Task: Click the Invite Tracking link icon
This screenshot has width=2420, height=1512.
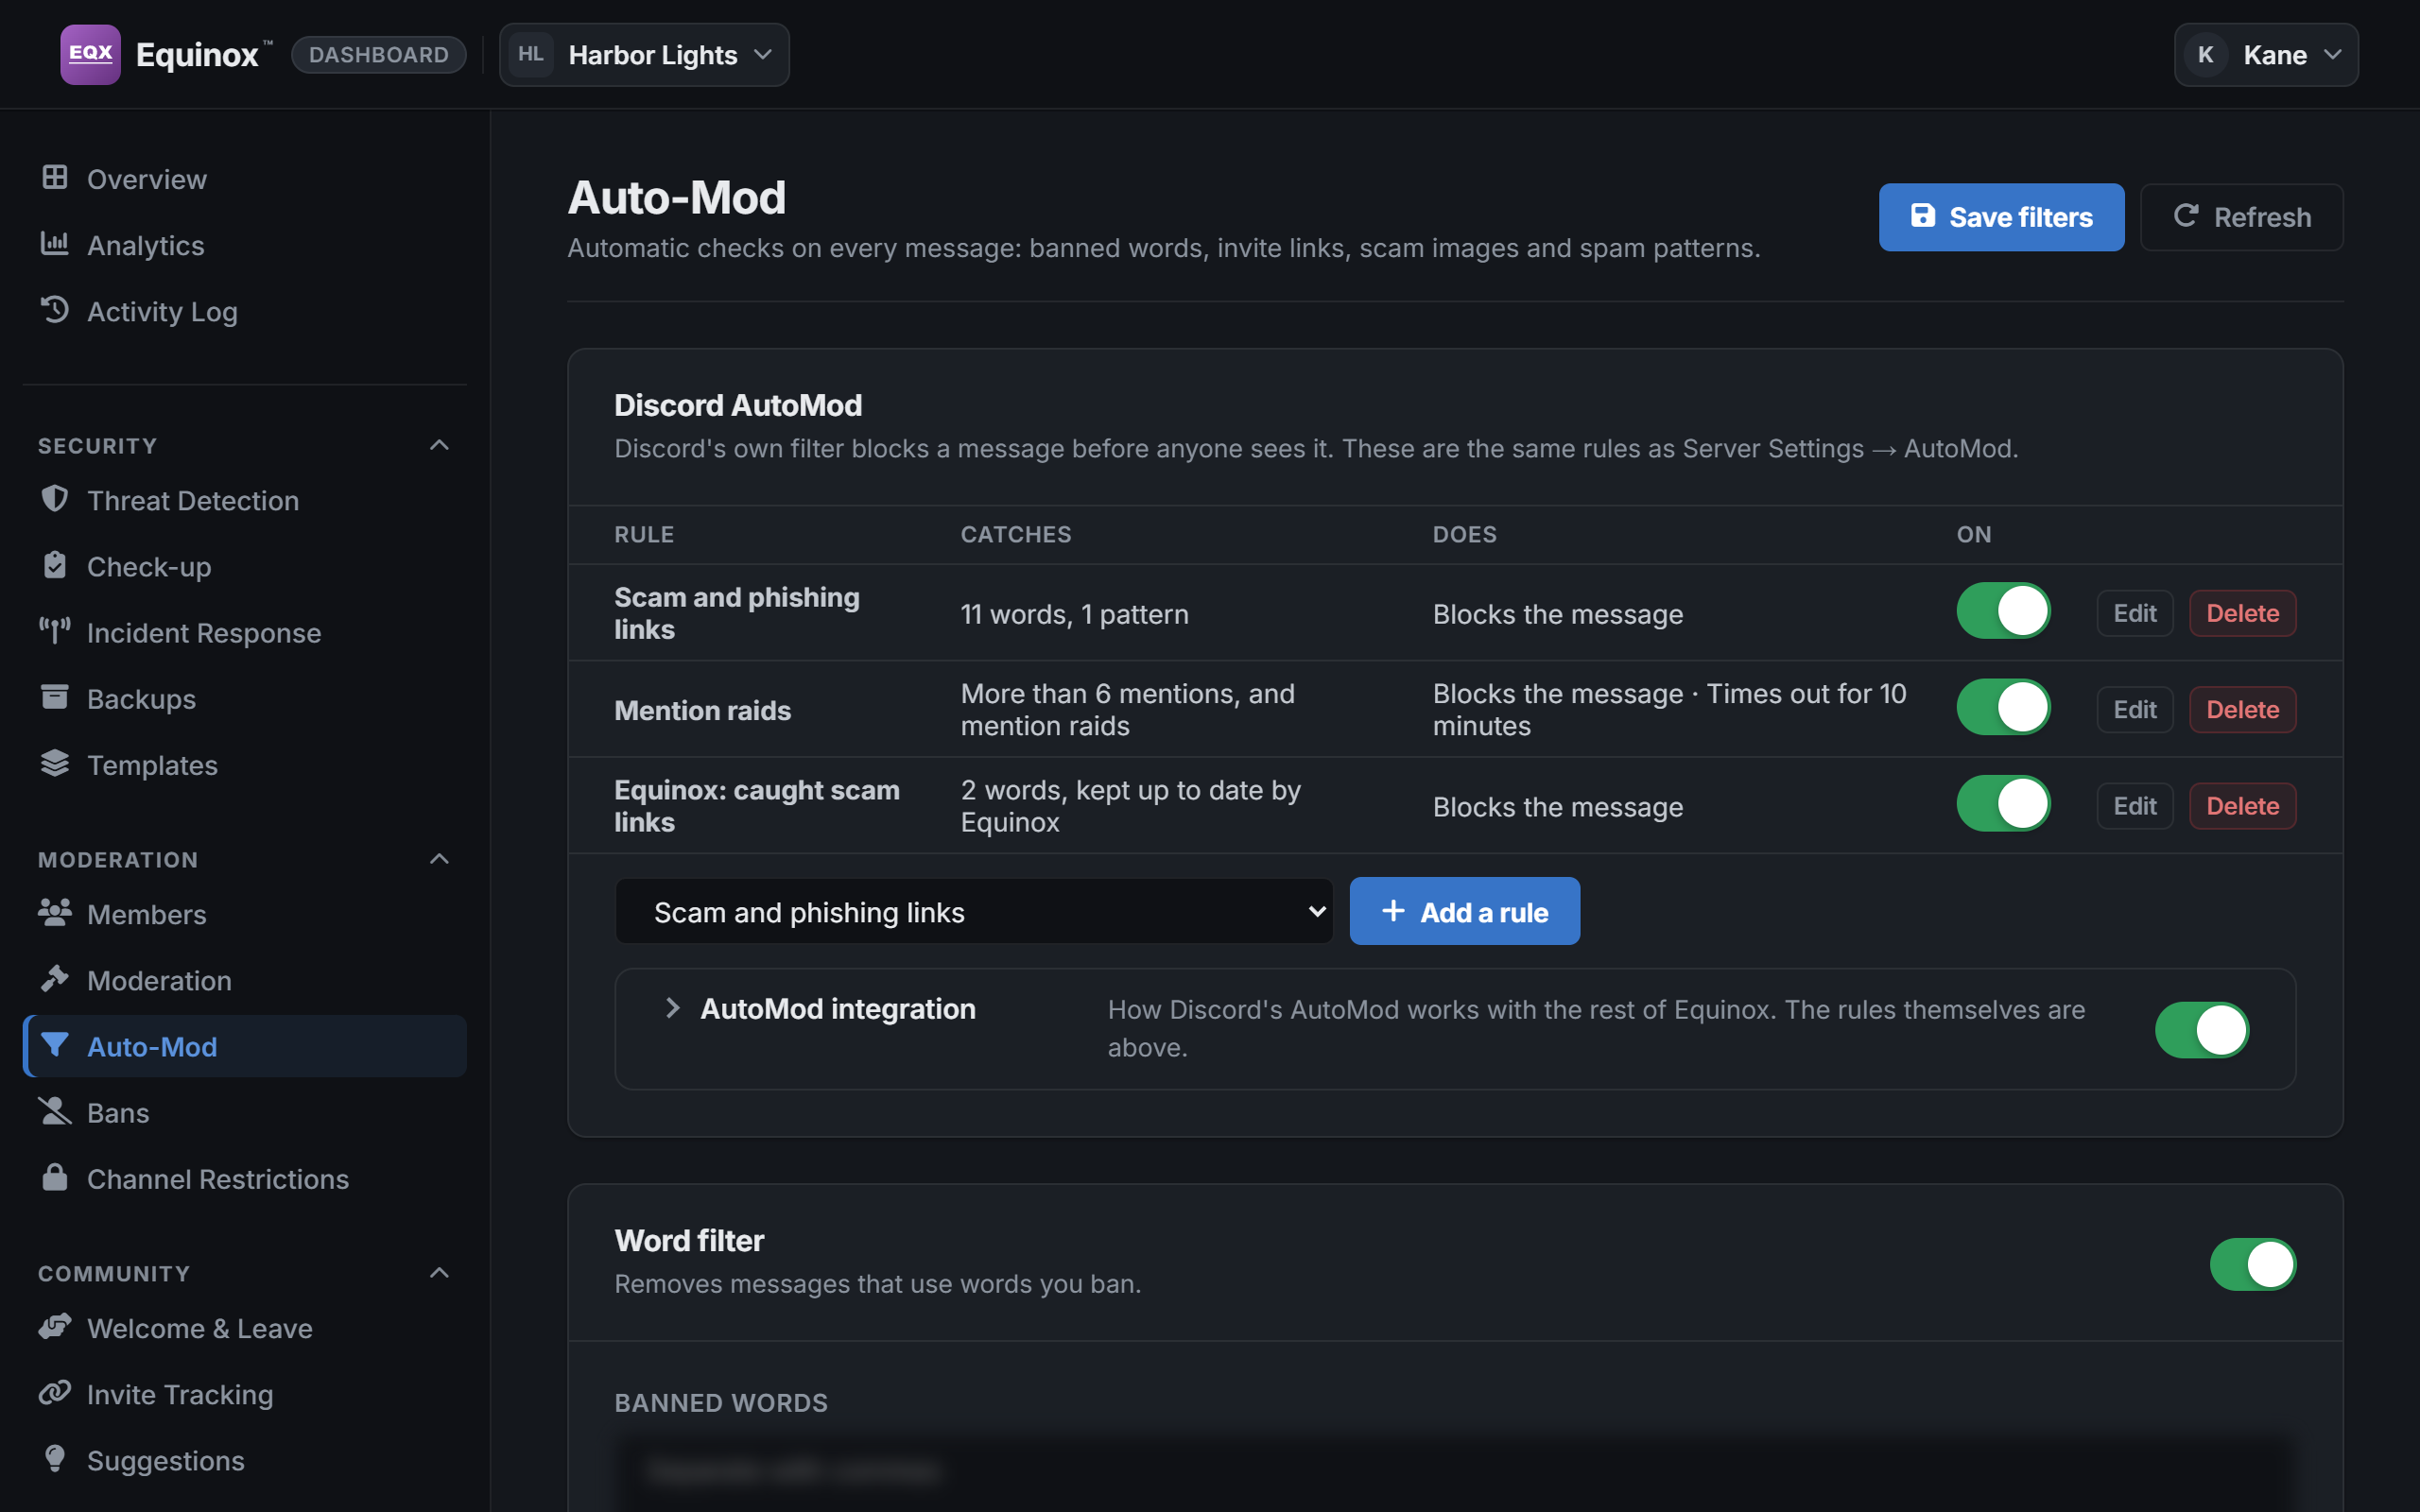Action: tap(55, 1392)
